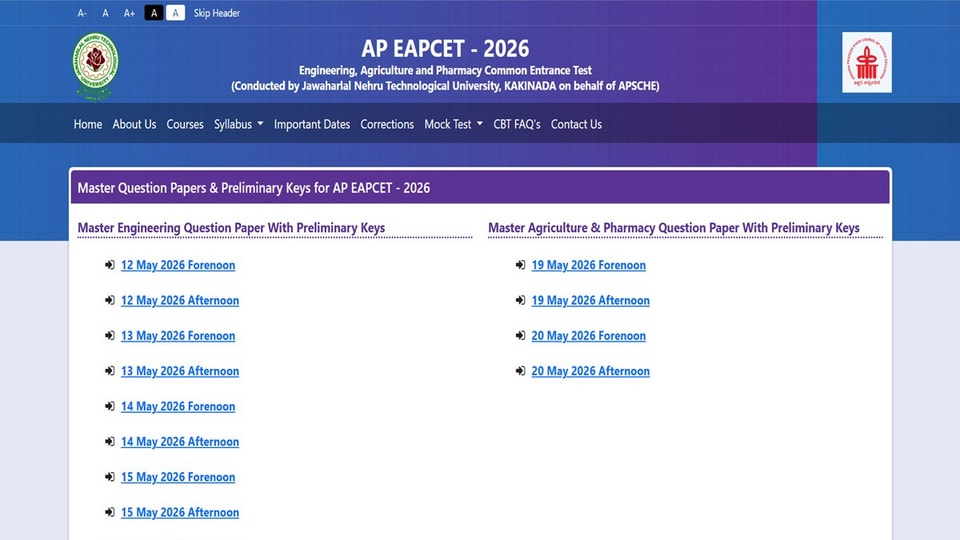Switch to white standard theme
The width and height of the screenshot is (960, 540).
tap(175, 13)
